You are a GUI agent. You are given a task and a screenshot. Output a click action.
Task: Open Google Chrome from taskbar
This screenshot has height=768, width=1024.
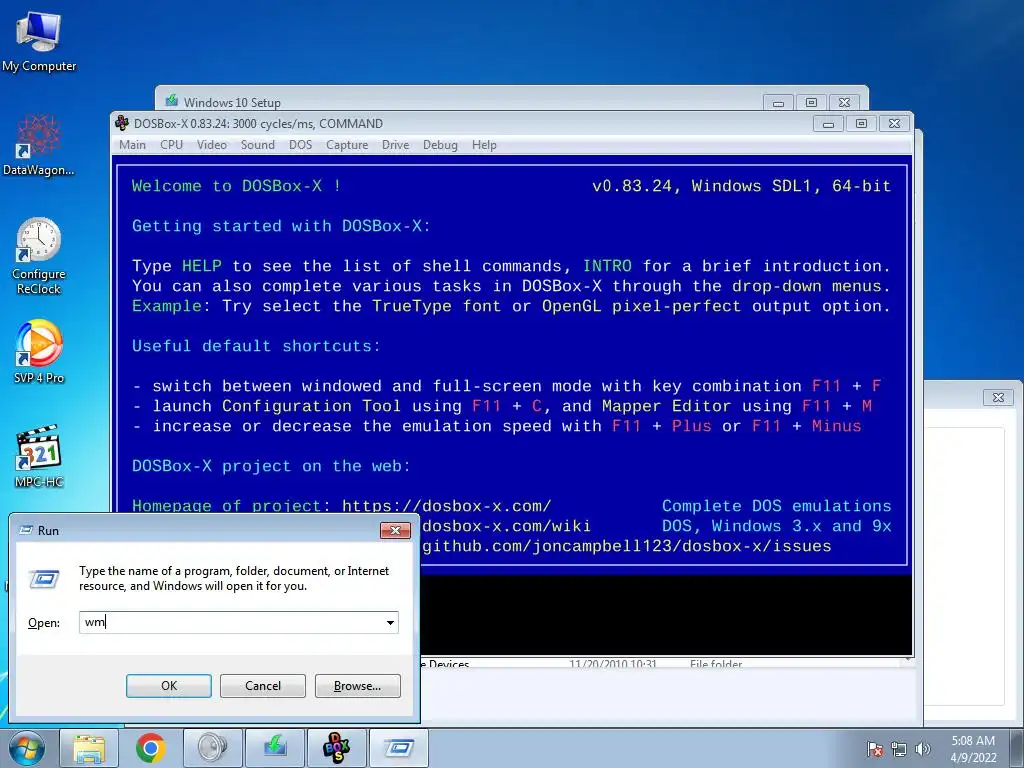coord(150,748)
